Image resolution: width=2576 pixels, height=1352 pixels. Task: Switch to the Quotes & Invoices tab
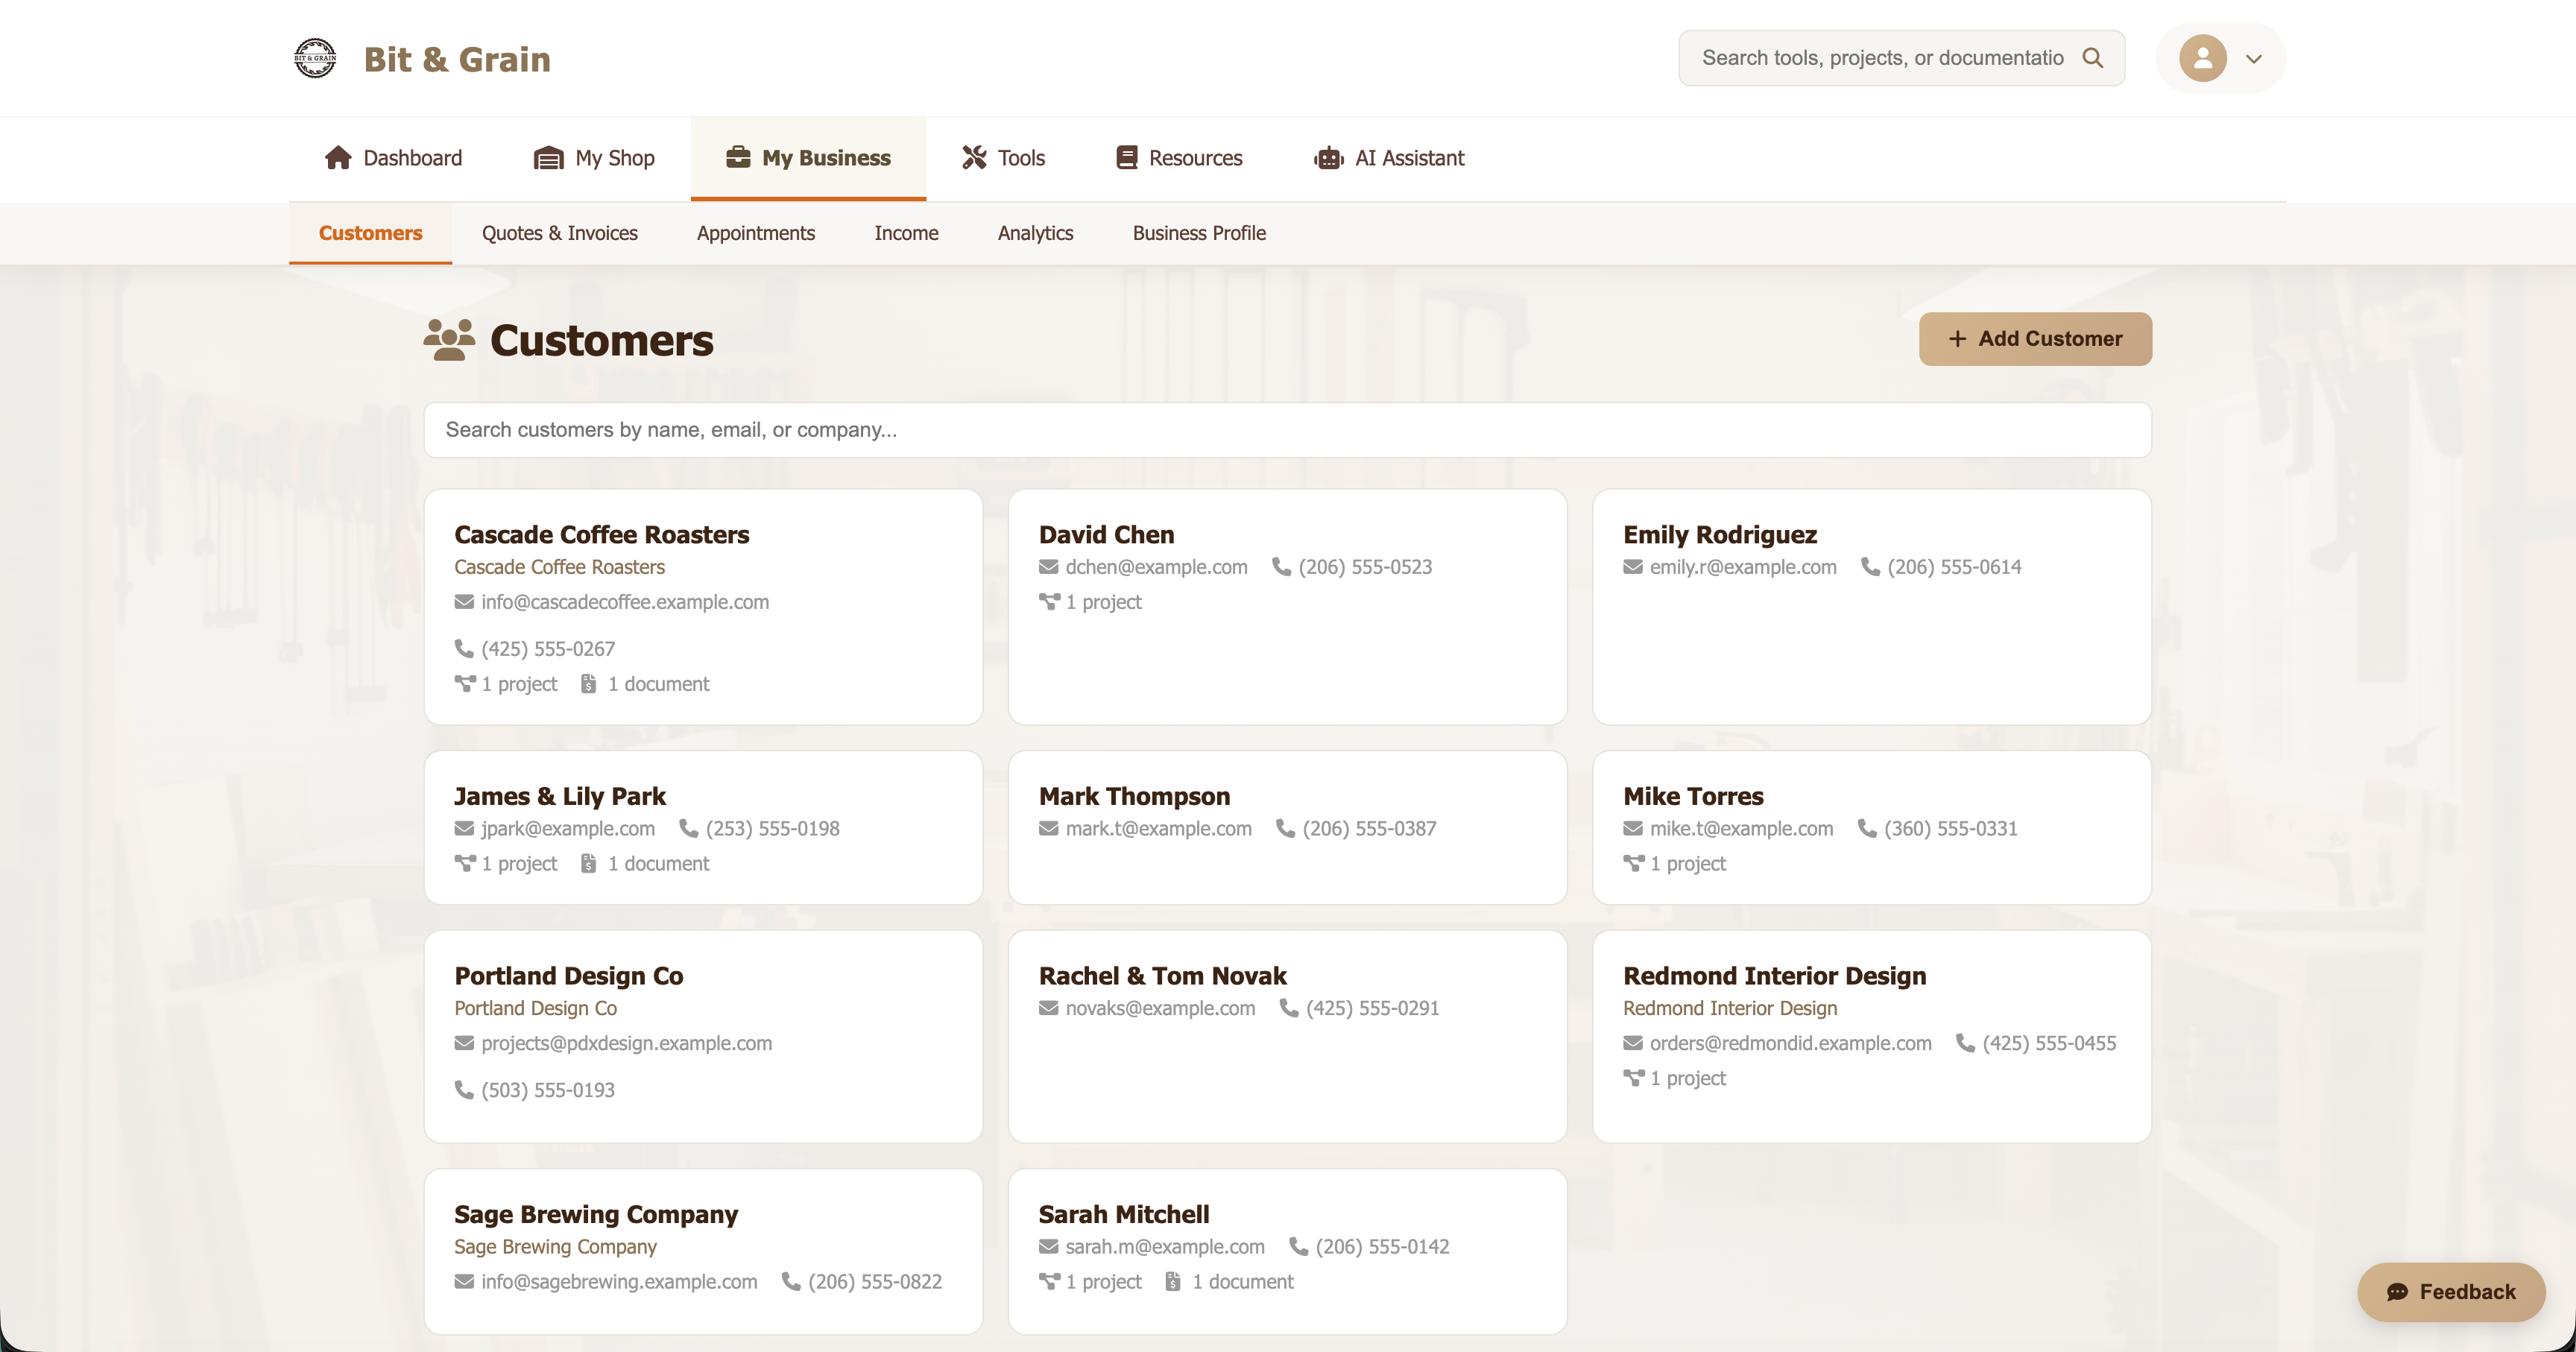click(560, 233)
